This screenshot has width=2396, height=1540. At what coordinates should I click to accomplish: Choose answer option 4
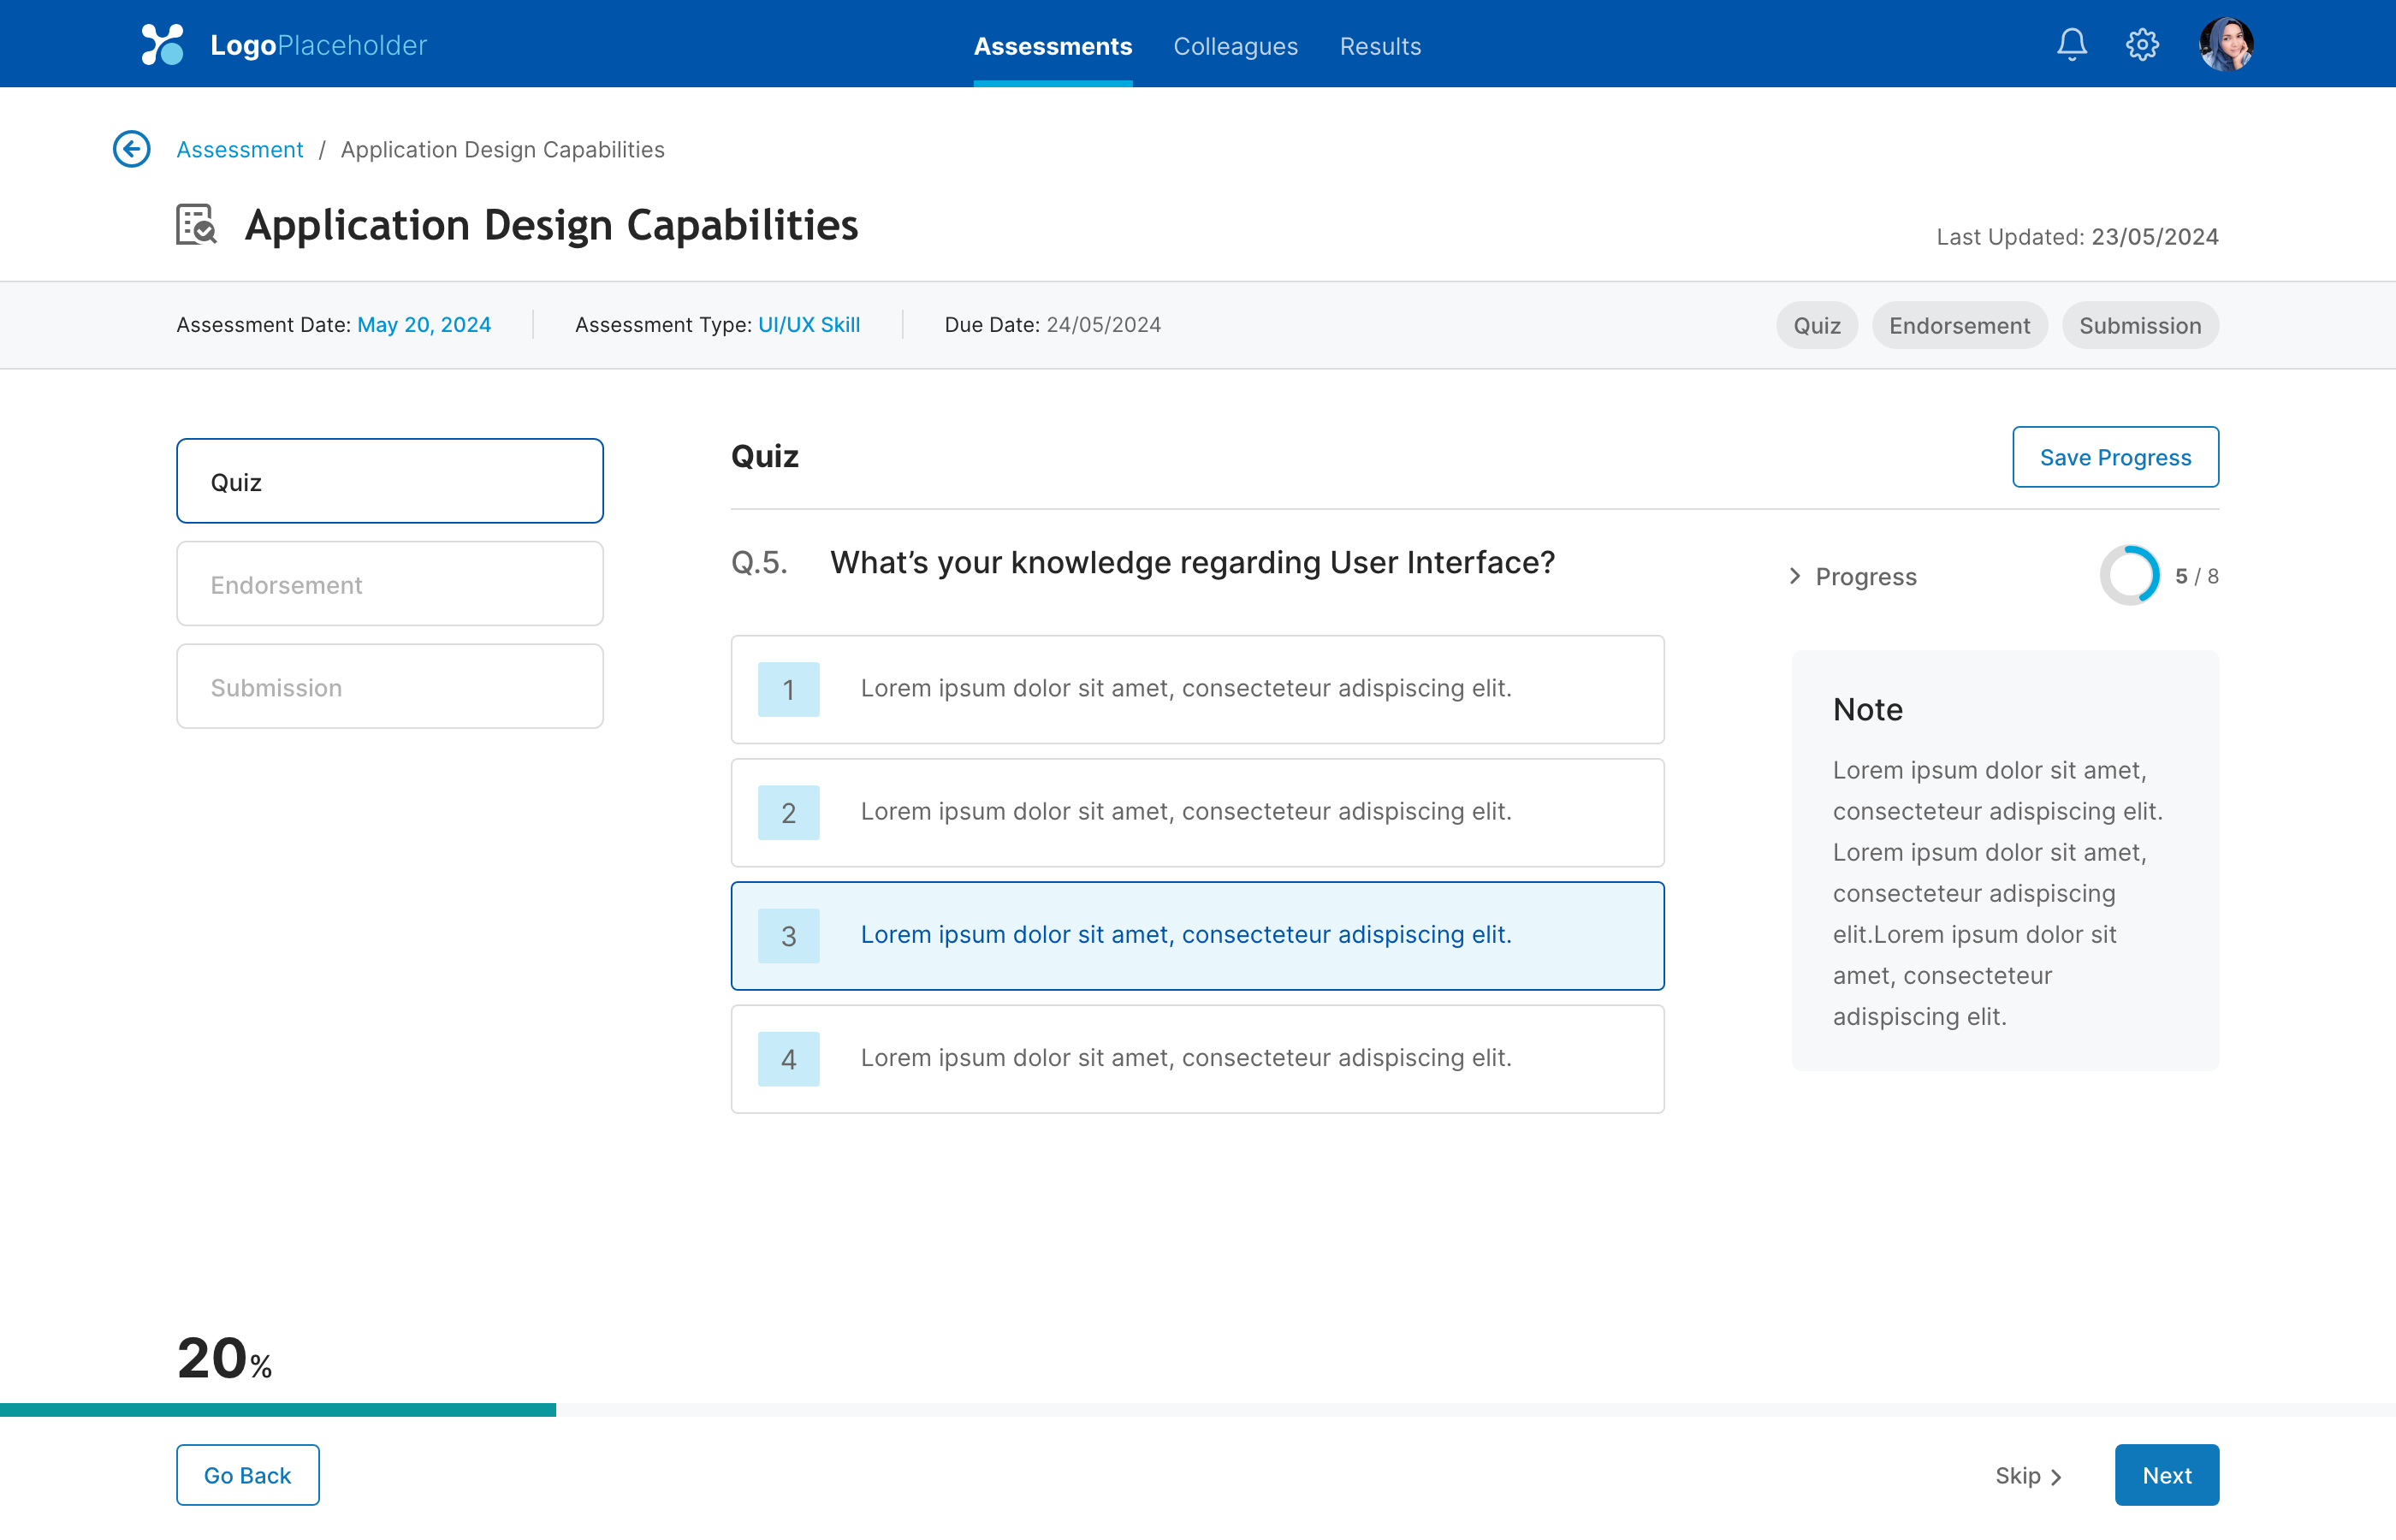(1197, 1058)
